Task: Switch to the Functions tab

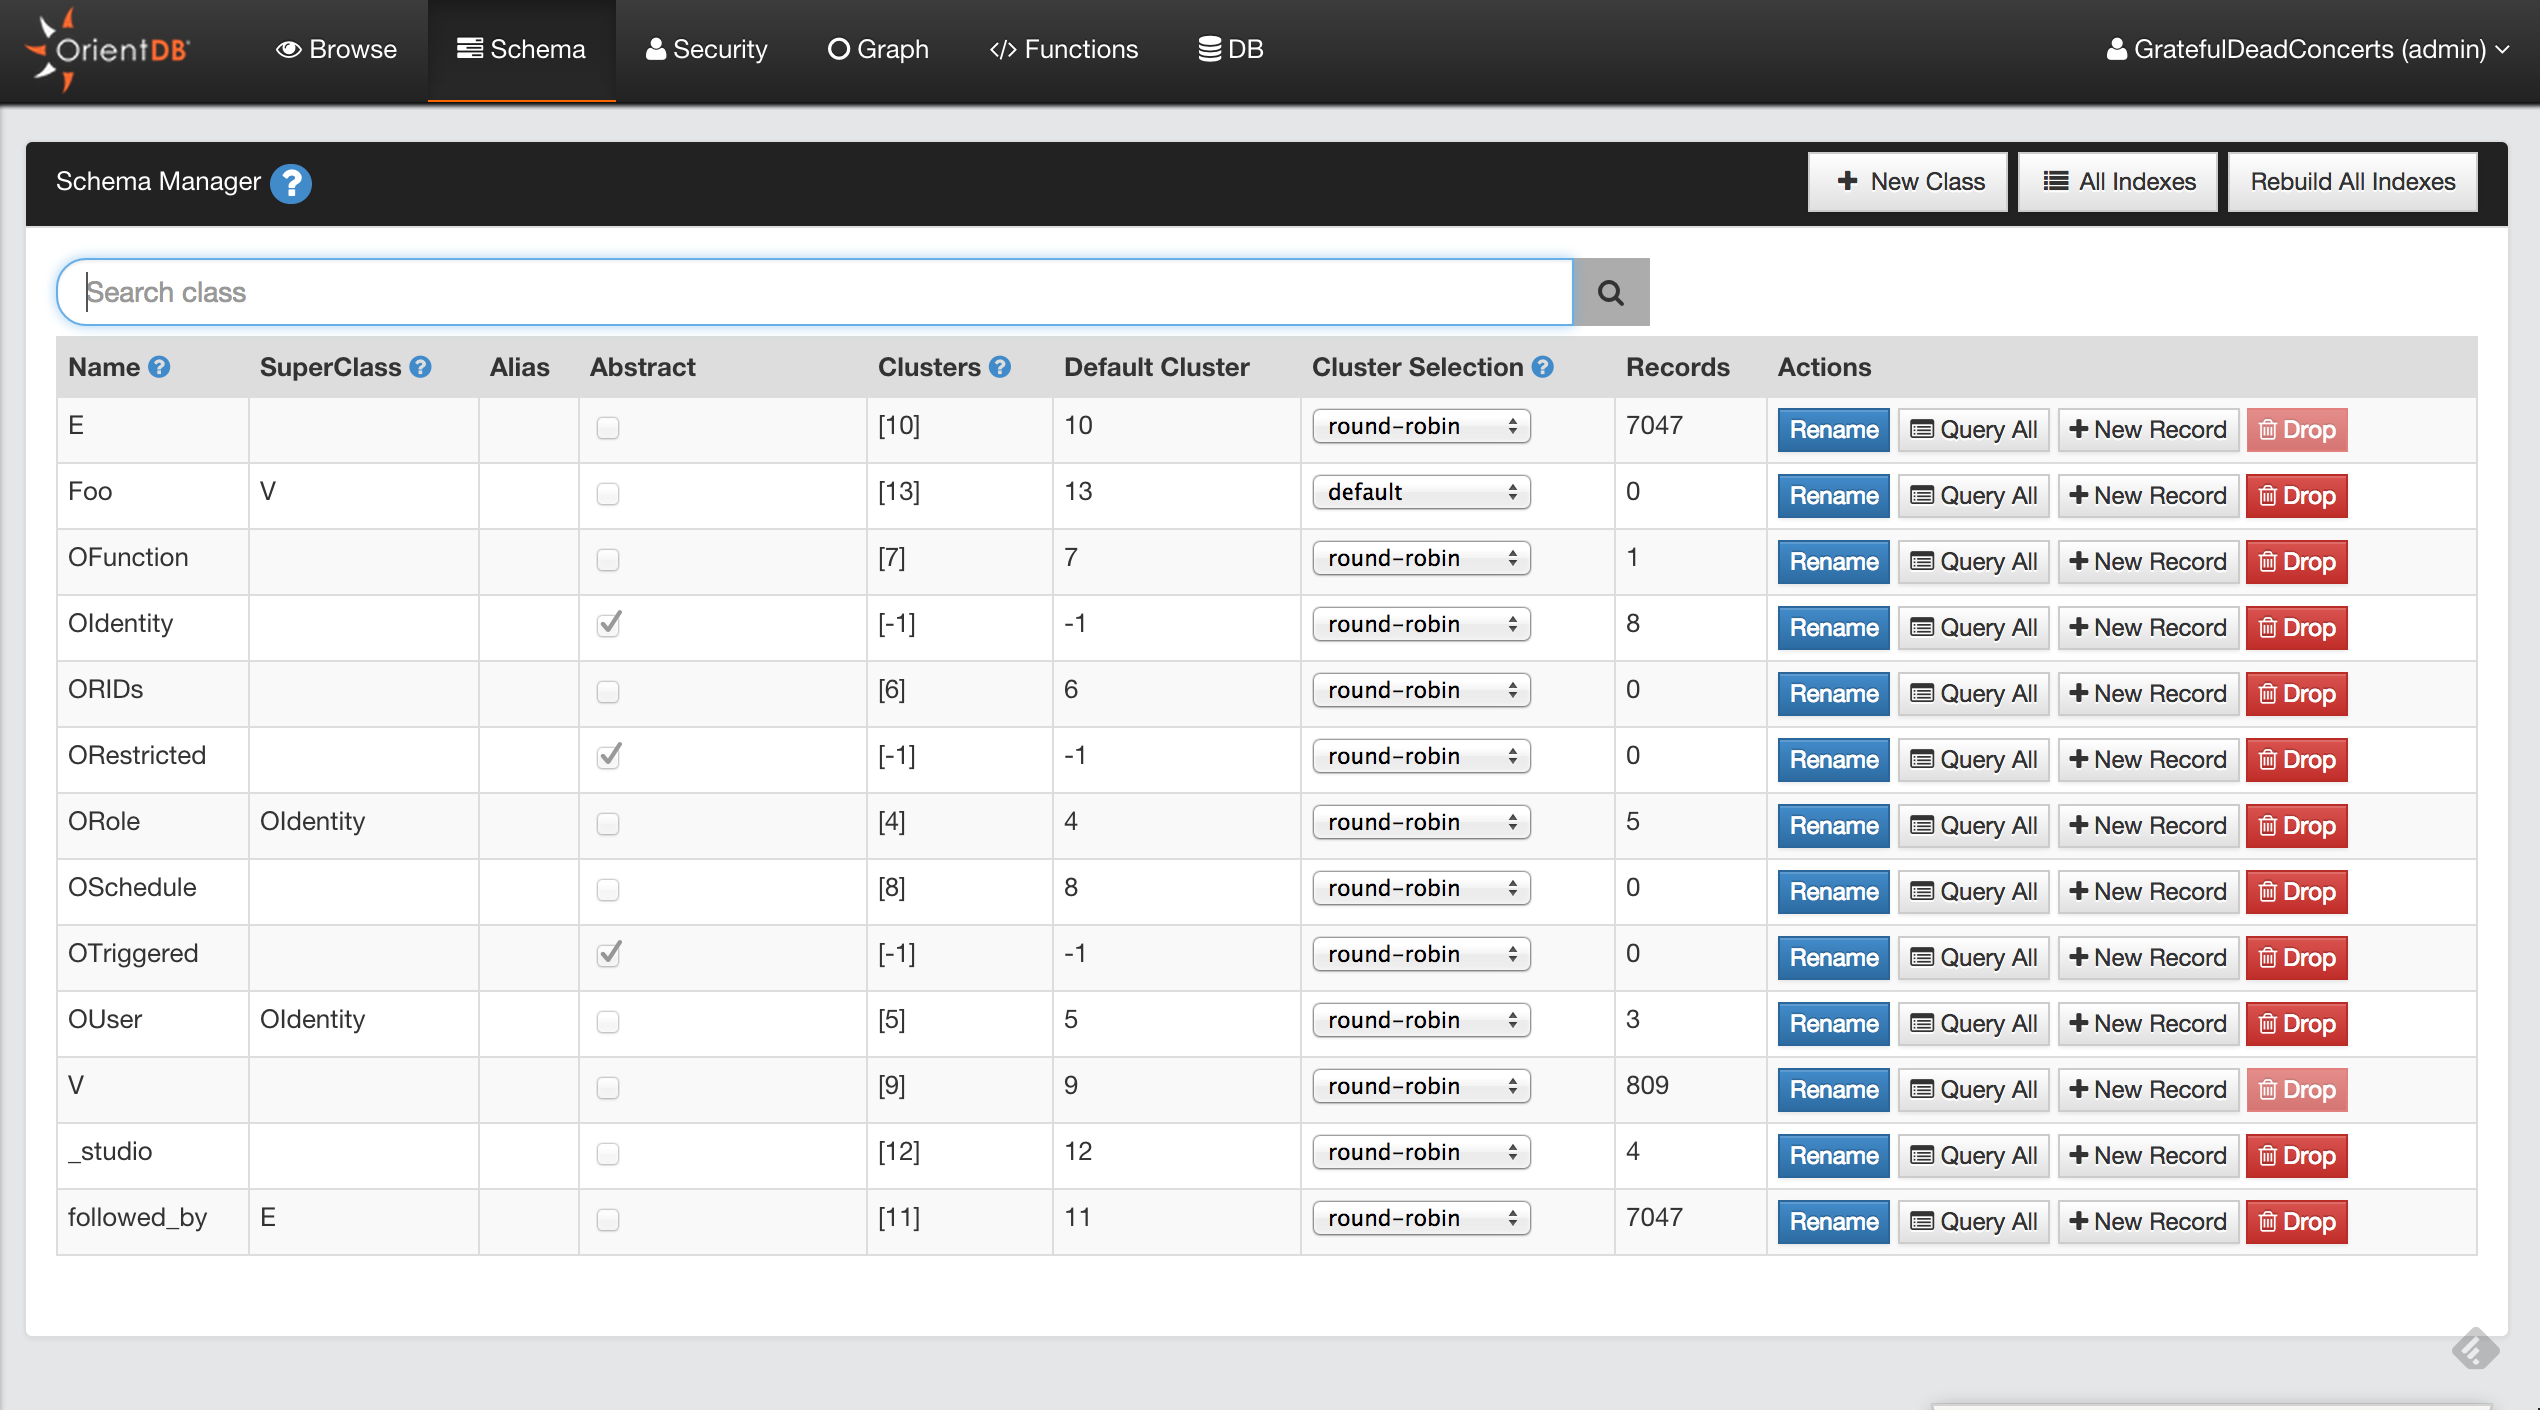Action: point(1063,50)
